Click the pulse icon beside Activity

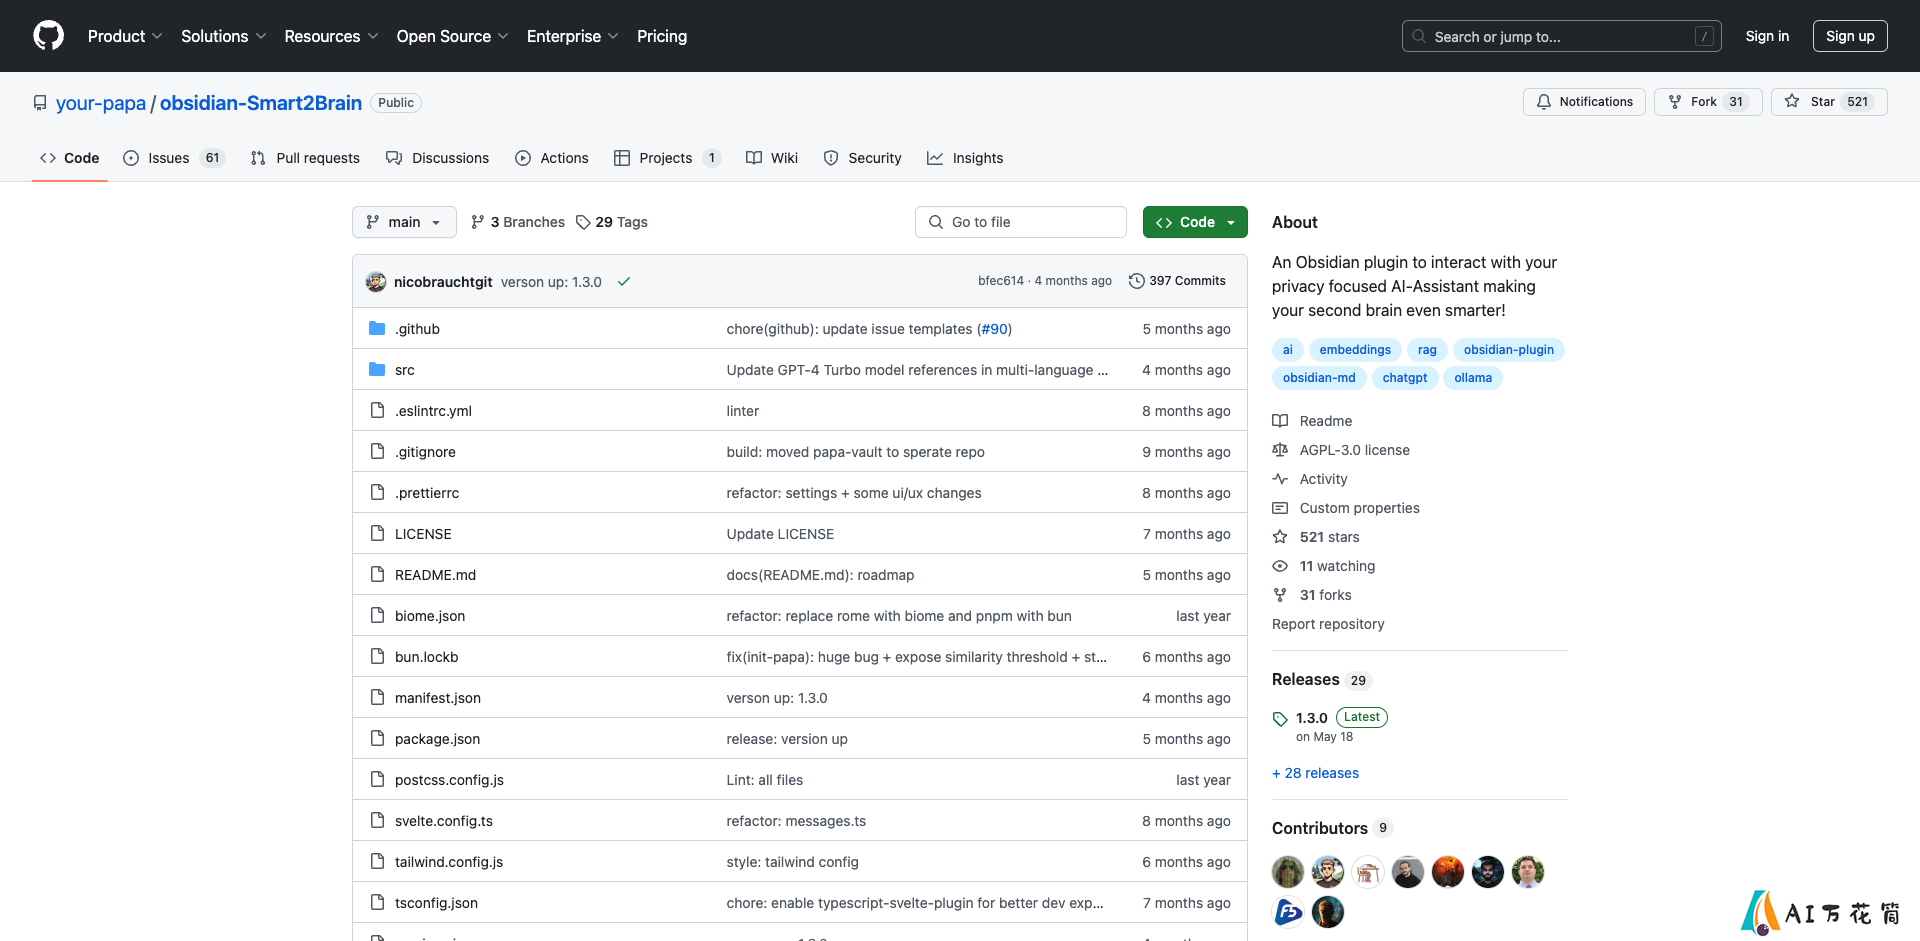click(1280, 479)
